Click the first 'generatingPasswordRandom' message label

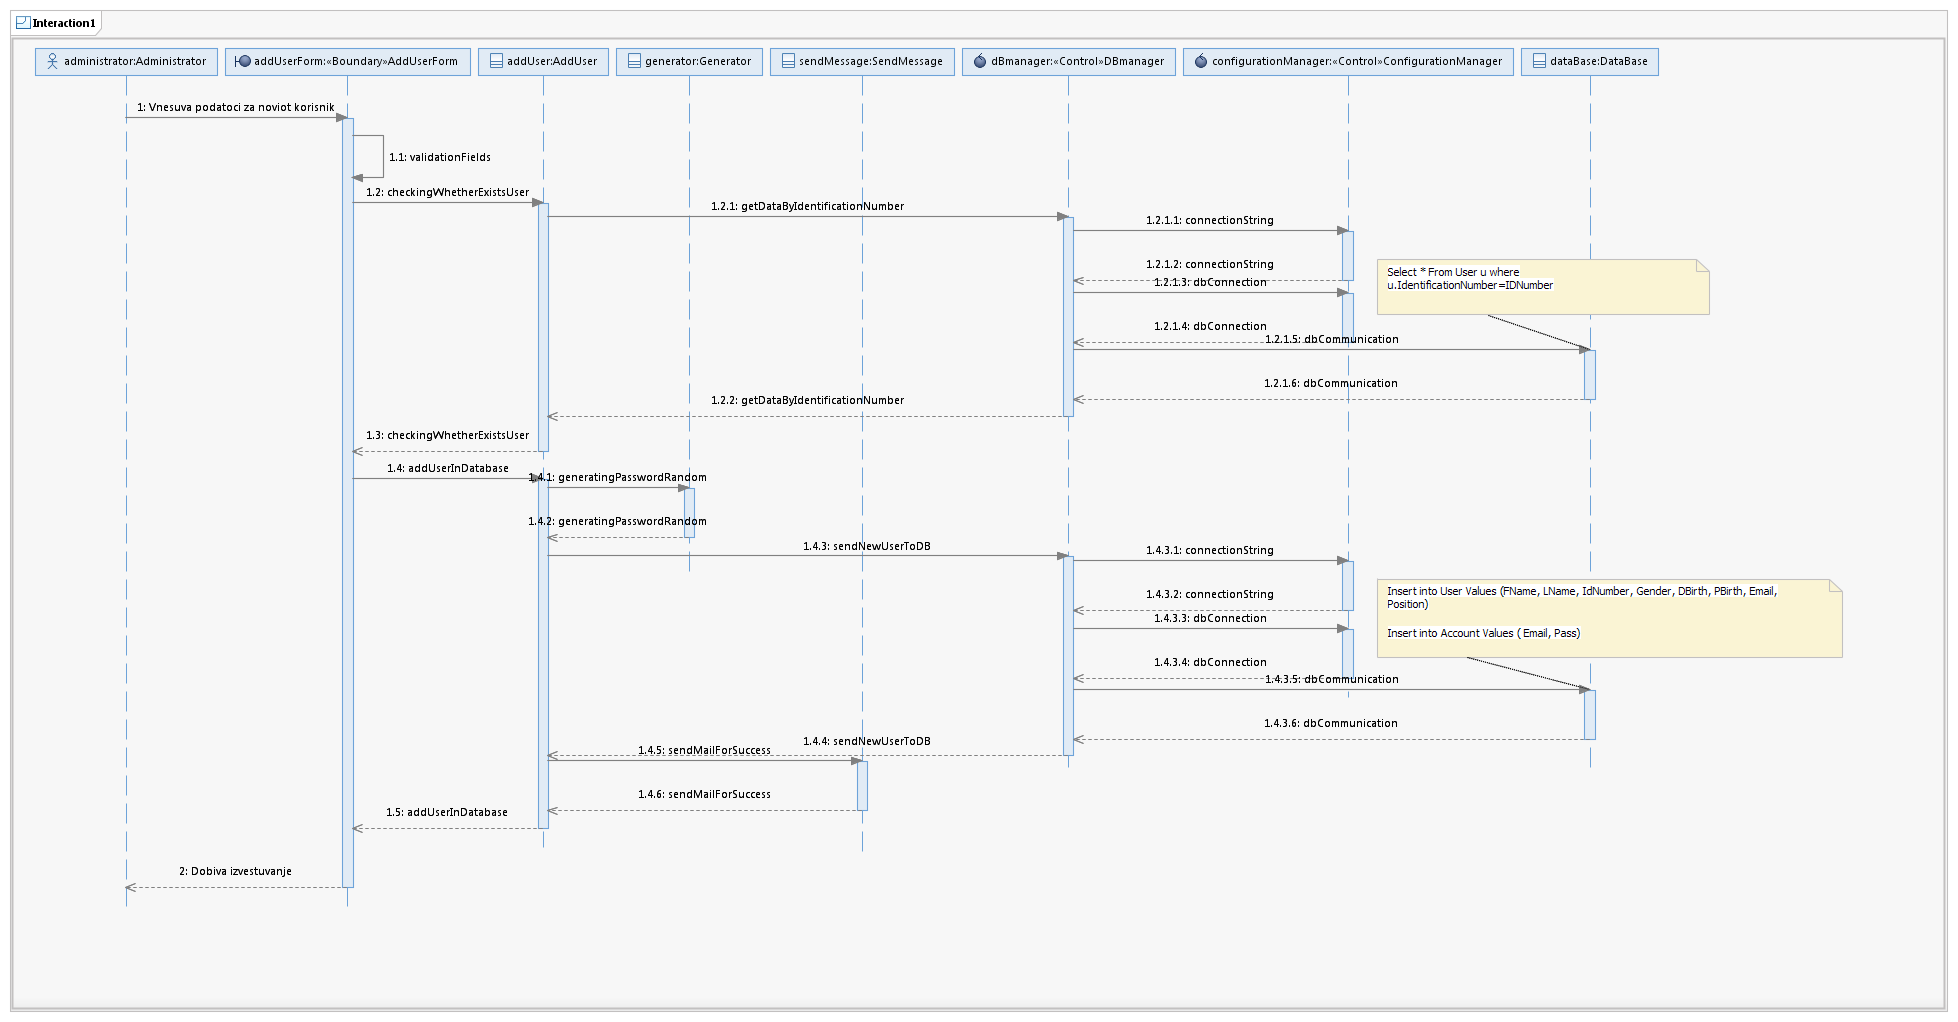click(618, 478)
